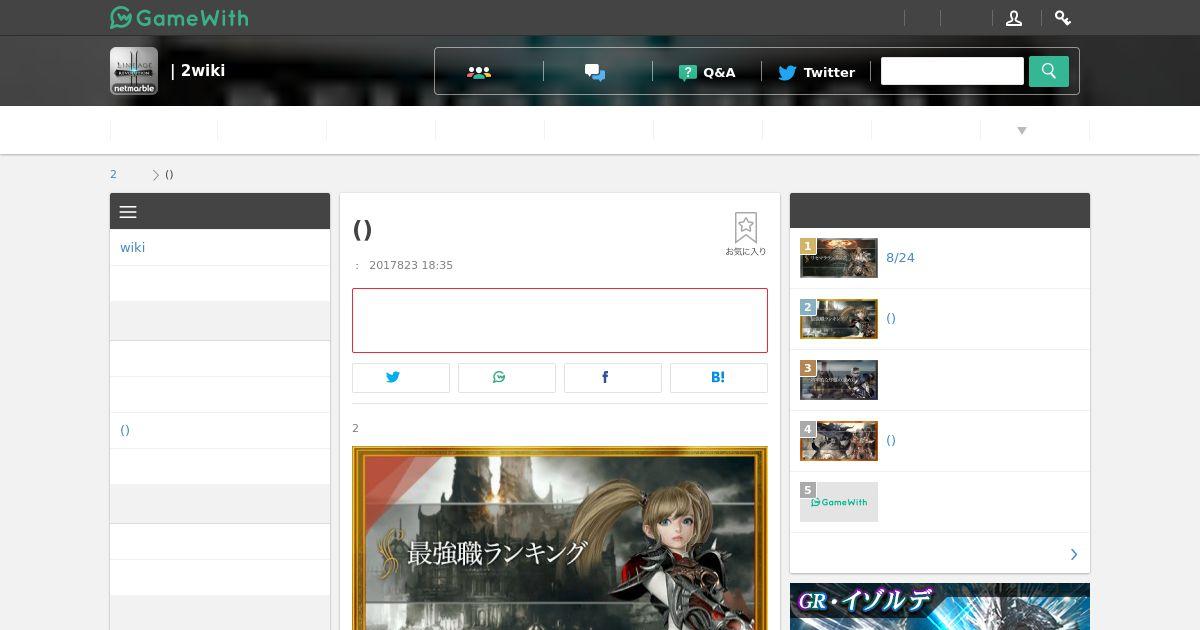Open the "()" link beside rank 4
The width and height of the screenshot is (1200, 630).
click(x=891, y=440)
